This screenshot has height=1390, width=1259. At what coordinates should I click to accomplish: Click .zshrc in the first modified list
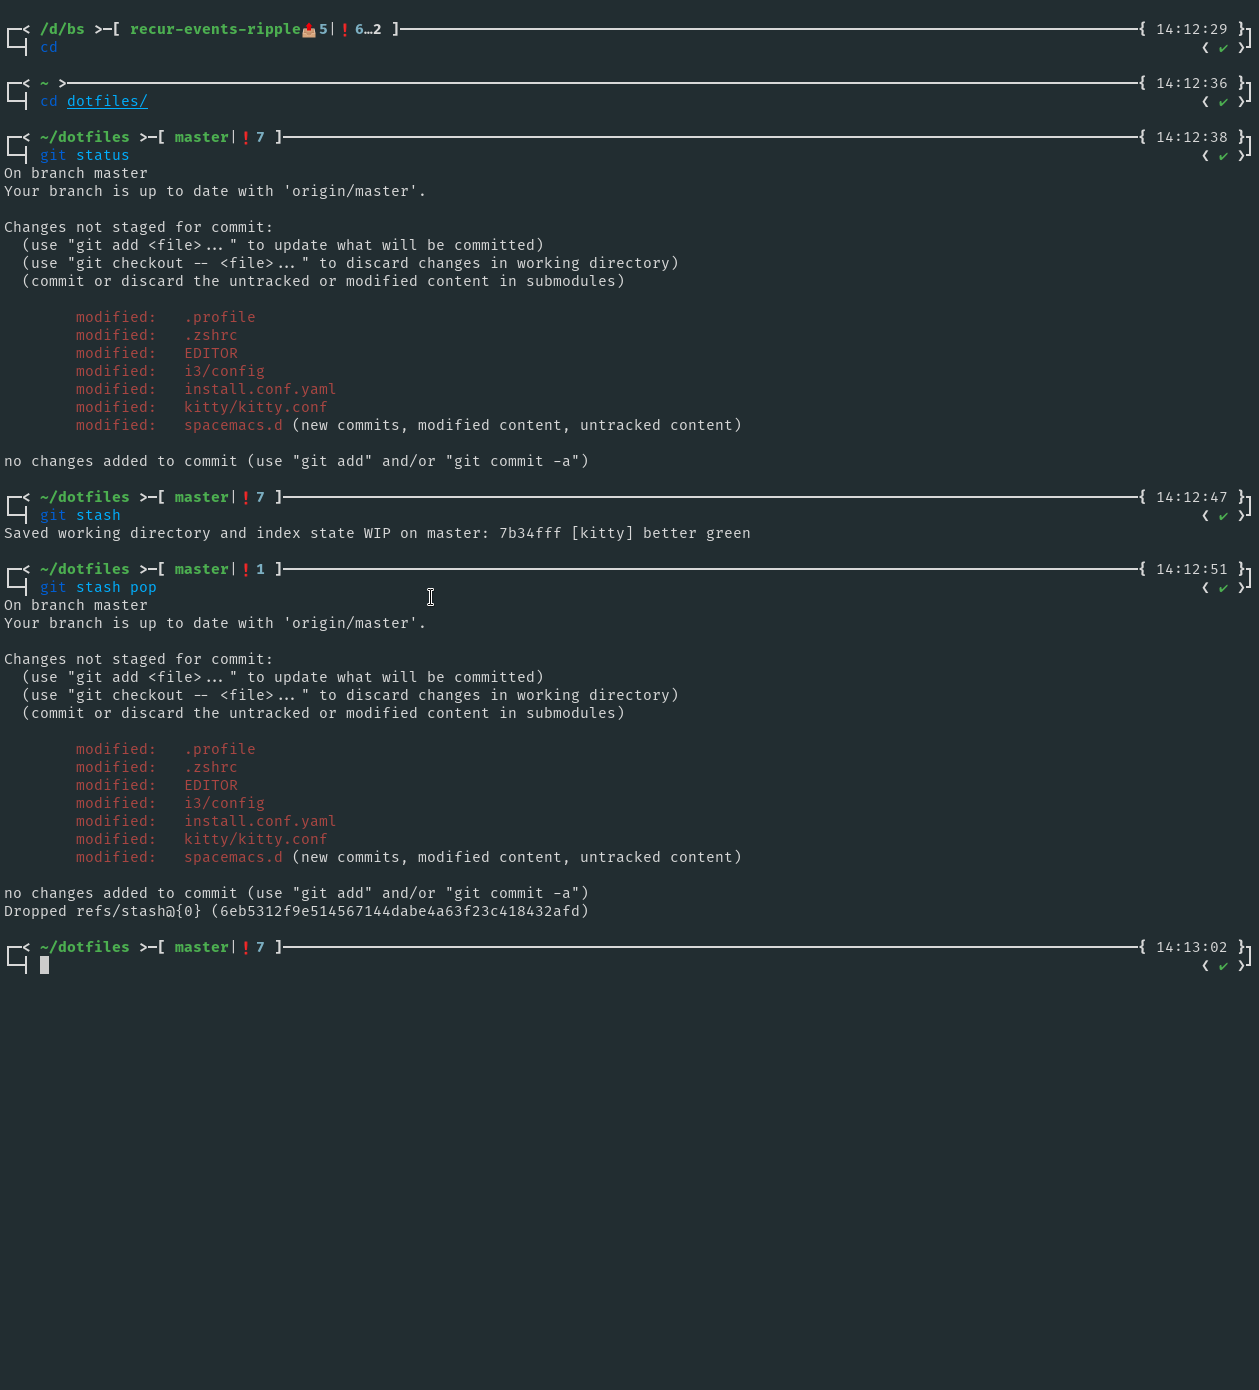(211, 335)
